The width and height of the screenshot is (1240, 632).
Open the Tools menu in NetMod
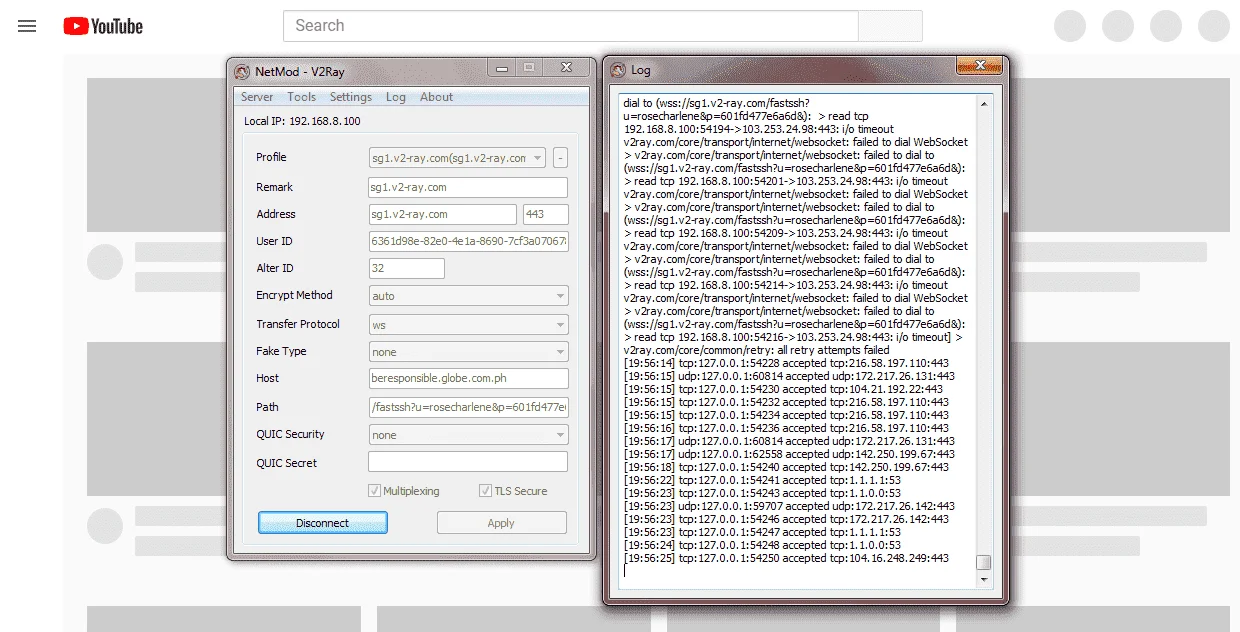tap(301, 97)
